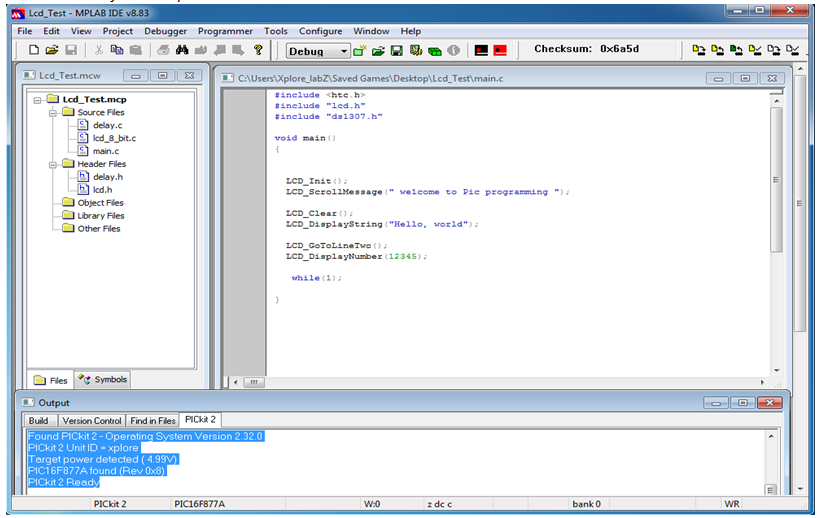Click the yellow Help question mark icon
Screen dimensions: 821x518
(258, 50)
